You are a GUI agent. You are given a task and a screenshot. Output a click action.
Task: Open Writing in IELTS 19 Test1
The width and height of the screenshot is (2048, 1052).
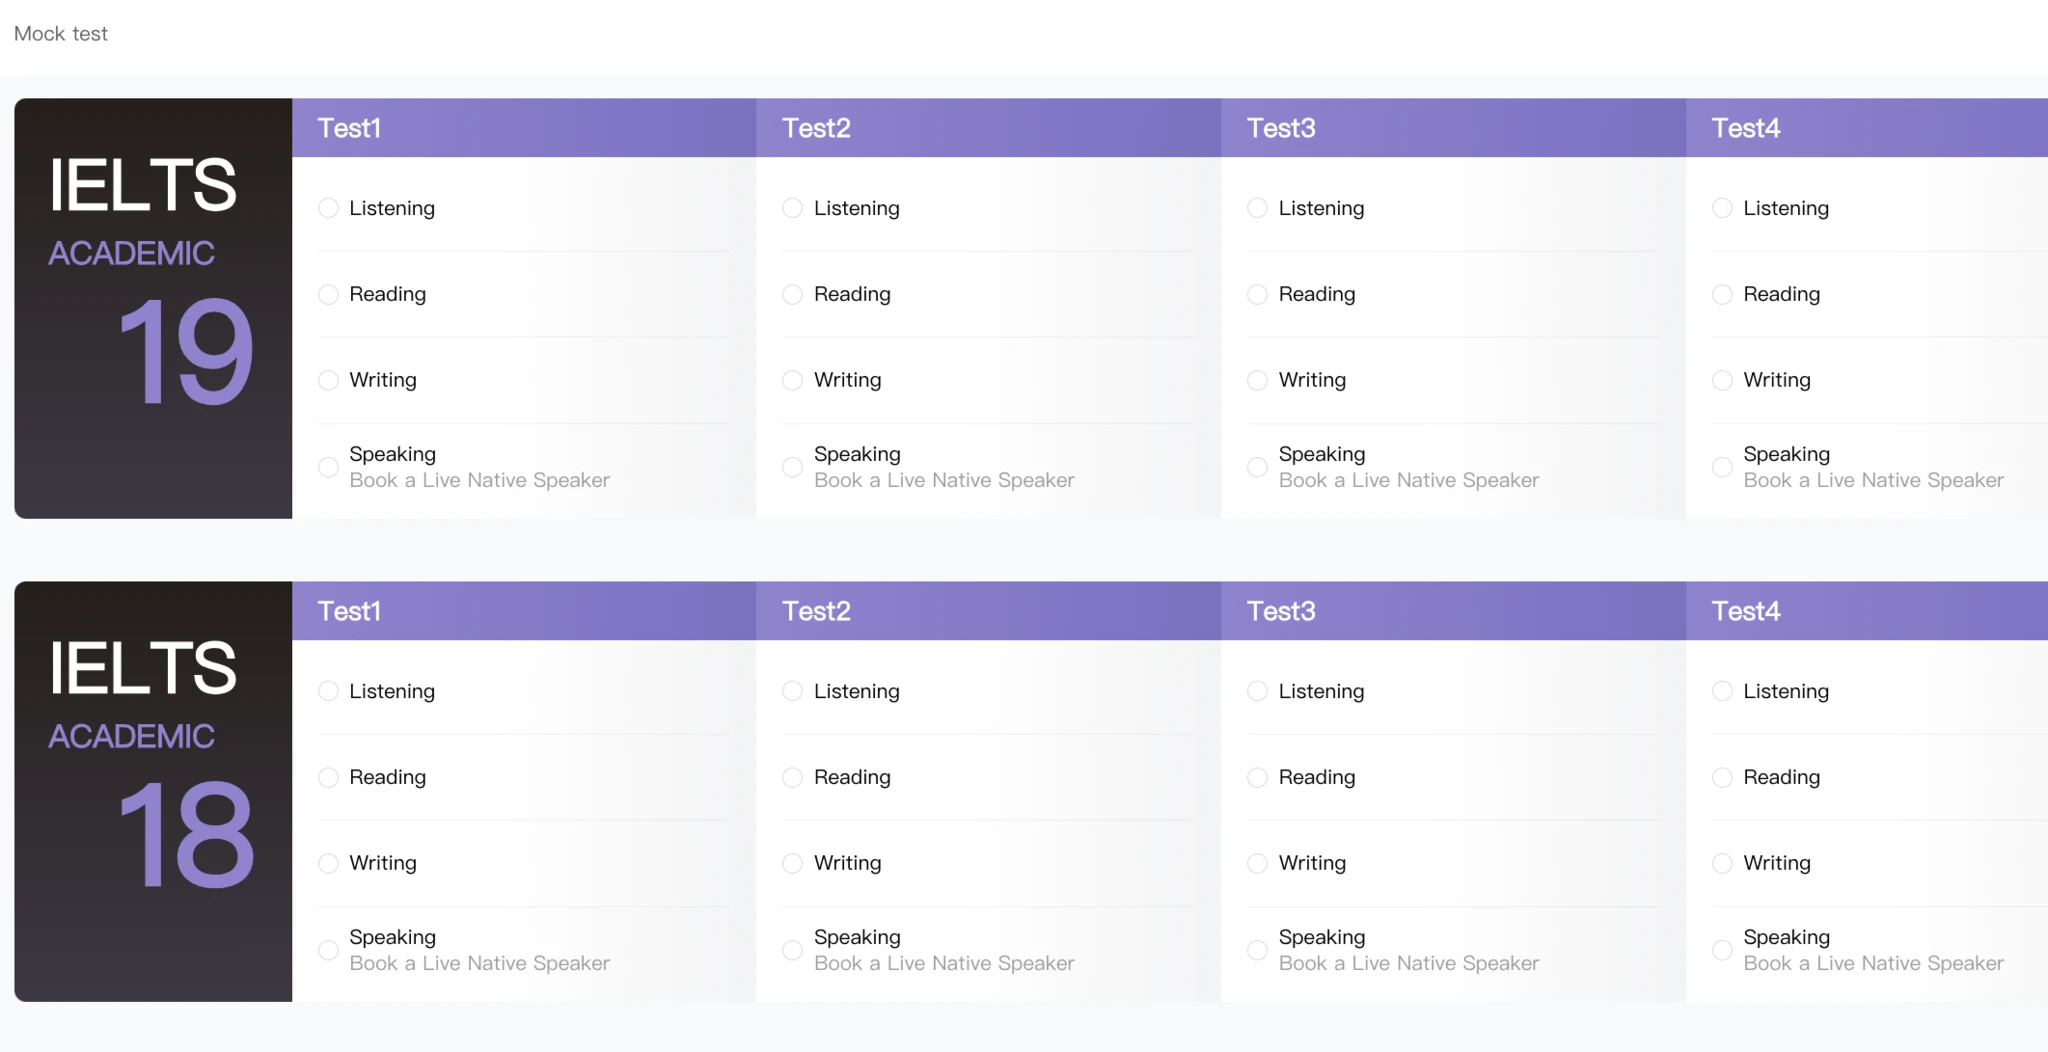[x=383, y=380]
